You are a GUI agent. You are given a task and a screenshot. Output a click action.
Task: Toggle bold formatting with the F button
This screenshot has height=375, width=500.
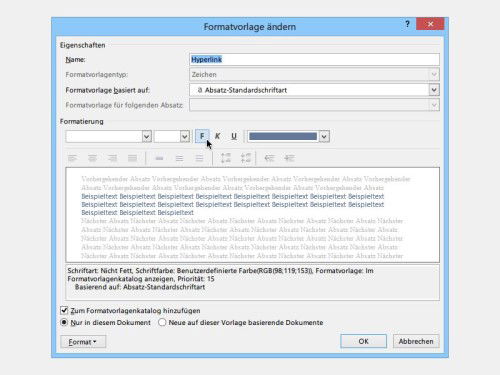[x=202, y=136]
